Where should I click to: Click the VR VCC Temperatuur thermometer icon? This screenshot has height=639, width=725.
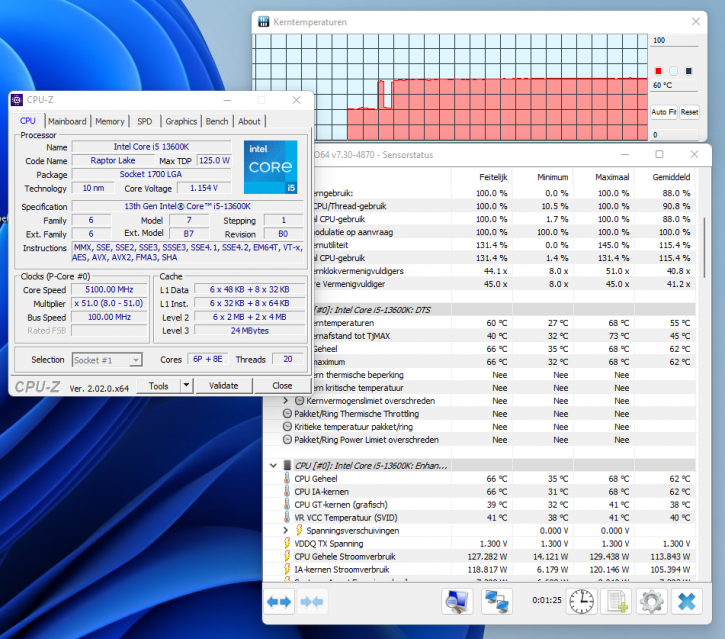point(287,517)
